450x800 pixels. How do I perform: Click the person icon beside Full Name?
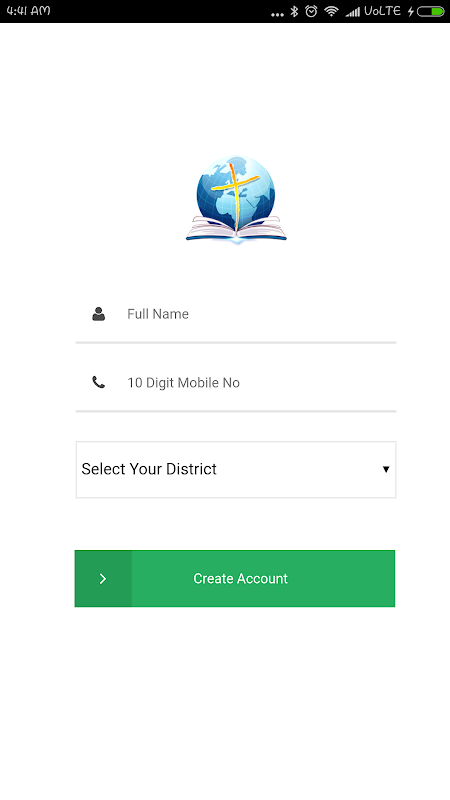click(98, 314)
